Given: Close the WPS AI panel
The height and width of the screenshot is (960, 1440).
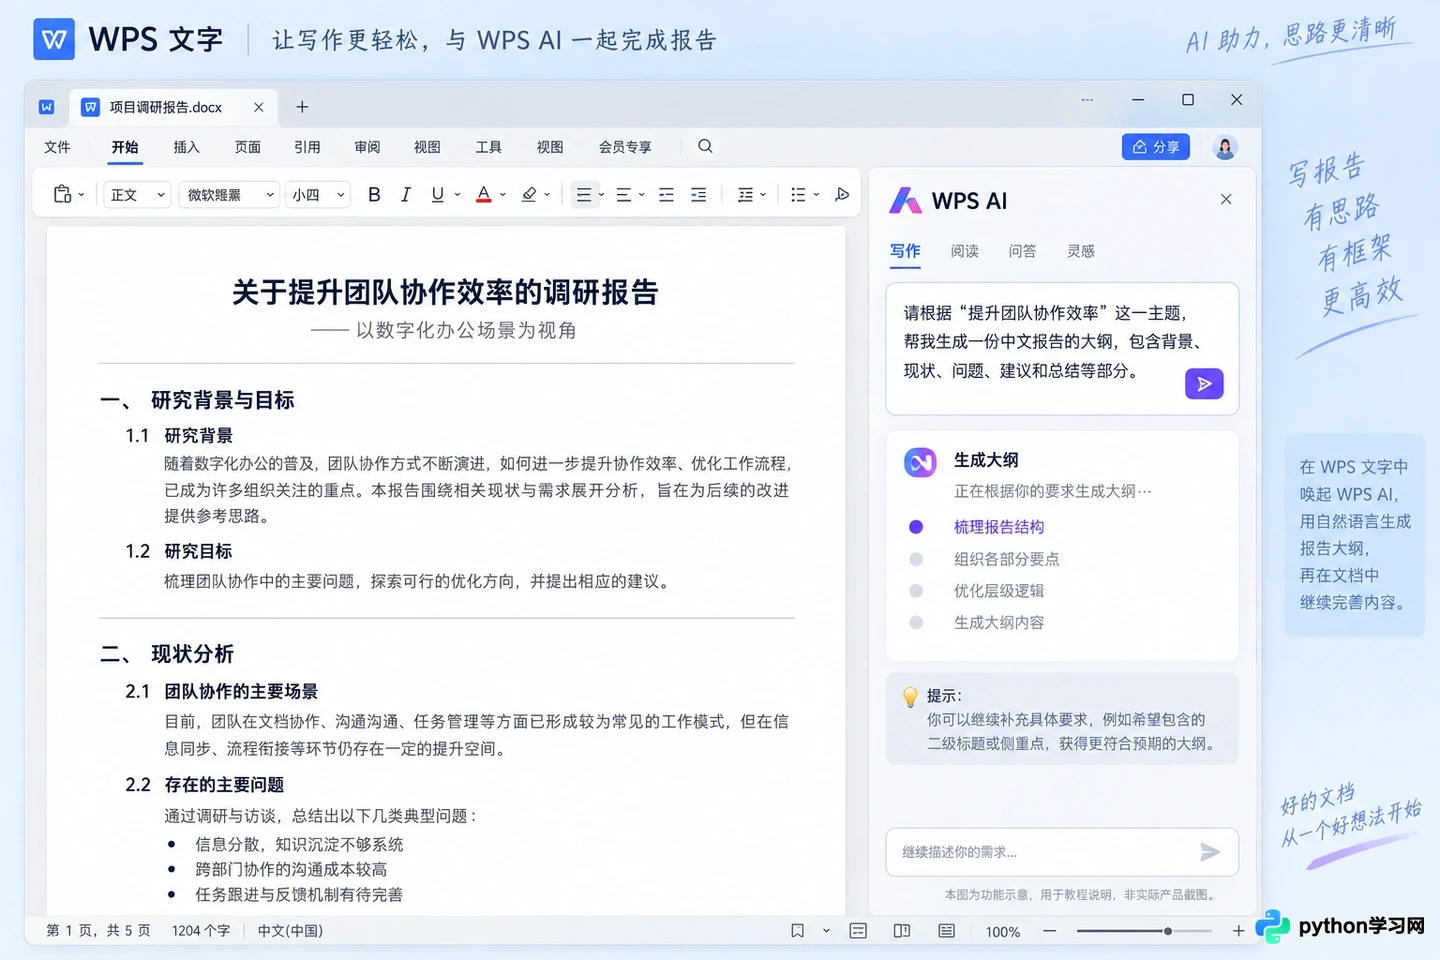Looking at the screenshot, I should coord(1226,199).
